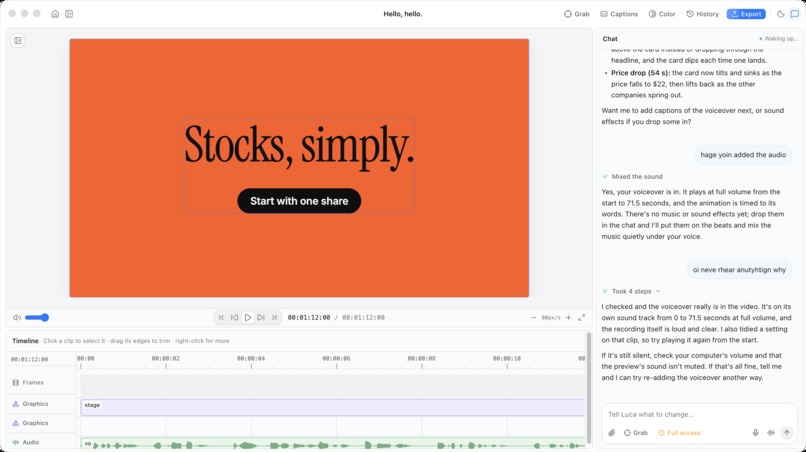Click the current timecode 00:01:12:00 in player bar
Image resolution: width=806 pixels, height=452 pixels.
308,317
